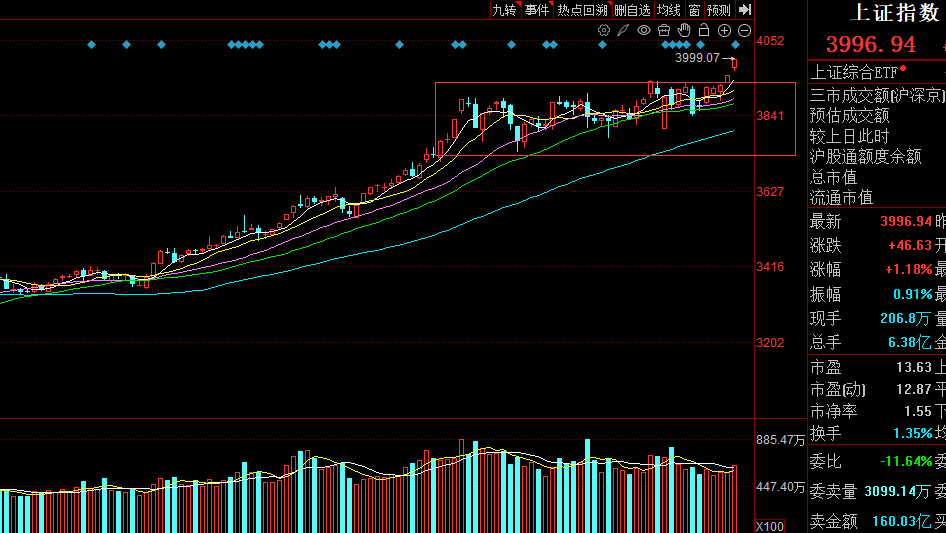Click the 振幅 value 0.91%
Image resolution: width=946 pixels, height=533 pixels.
[913, 295]
